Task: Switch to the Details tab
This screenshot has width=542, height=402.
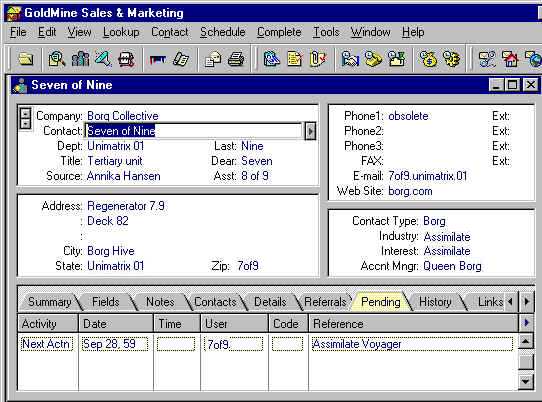Action: (x=270, y=302)
